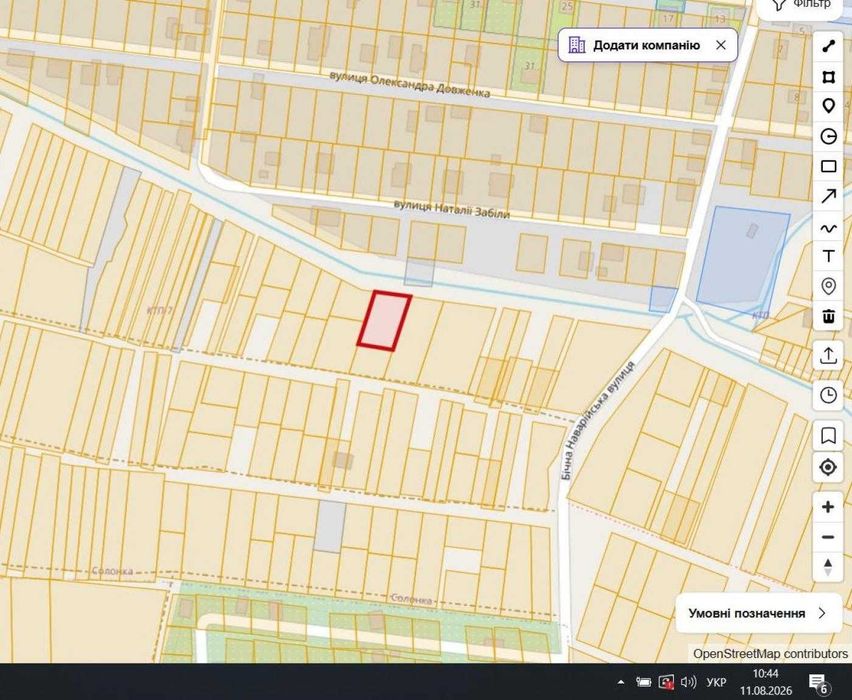This screenshot has width=852, height=700.
Task: Open battery status tray icon
Action: tap(643, 682)
